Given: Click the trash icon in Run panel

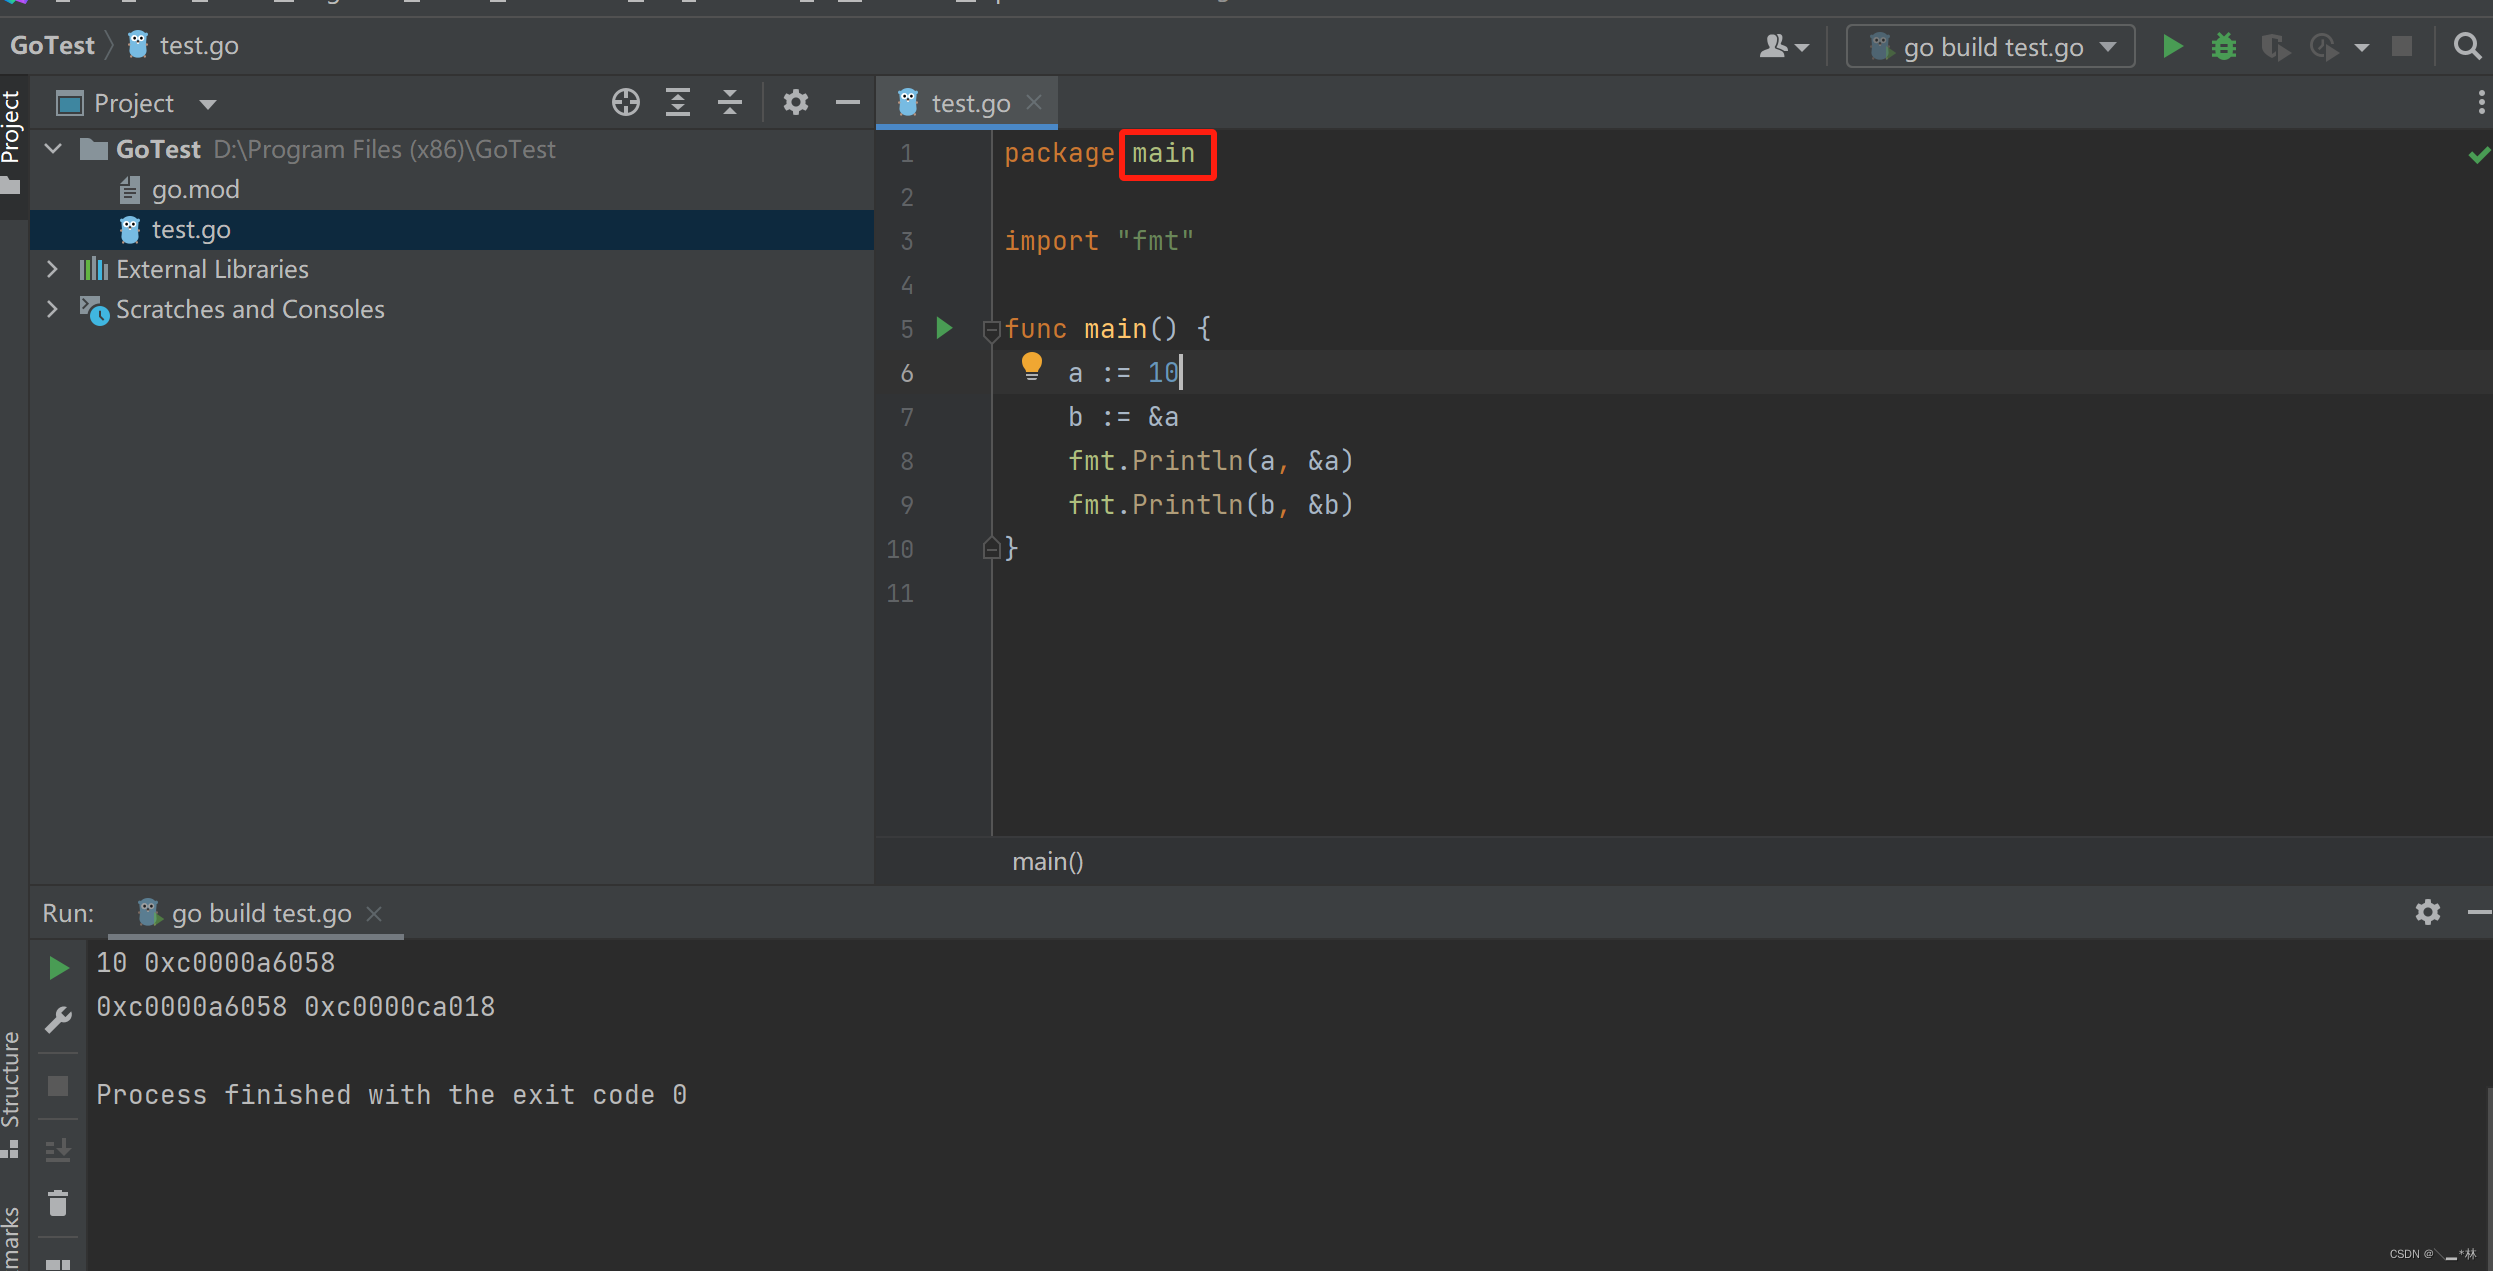Looking at the screenshot, I should pos(58,1203).
